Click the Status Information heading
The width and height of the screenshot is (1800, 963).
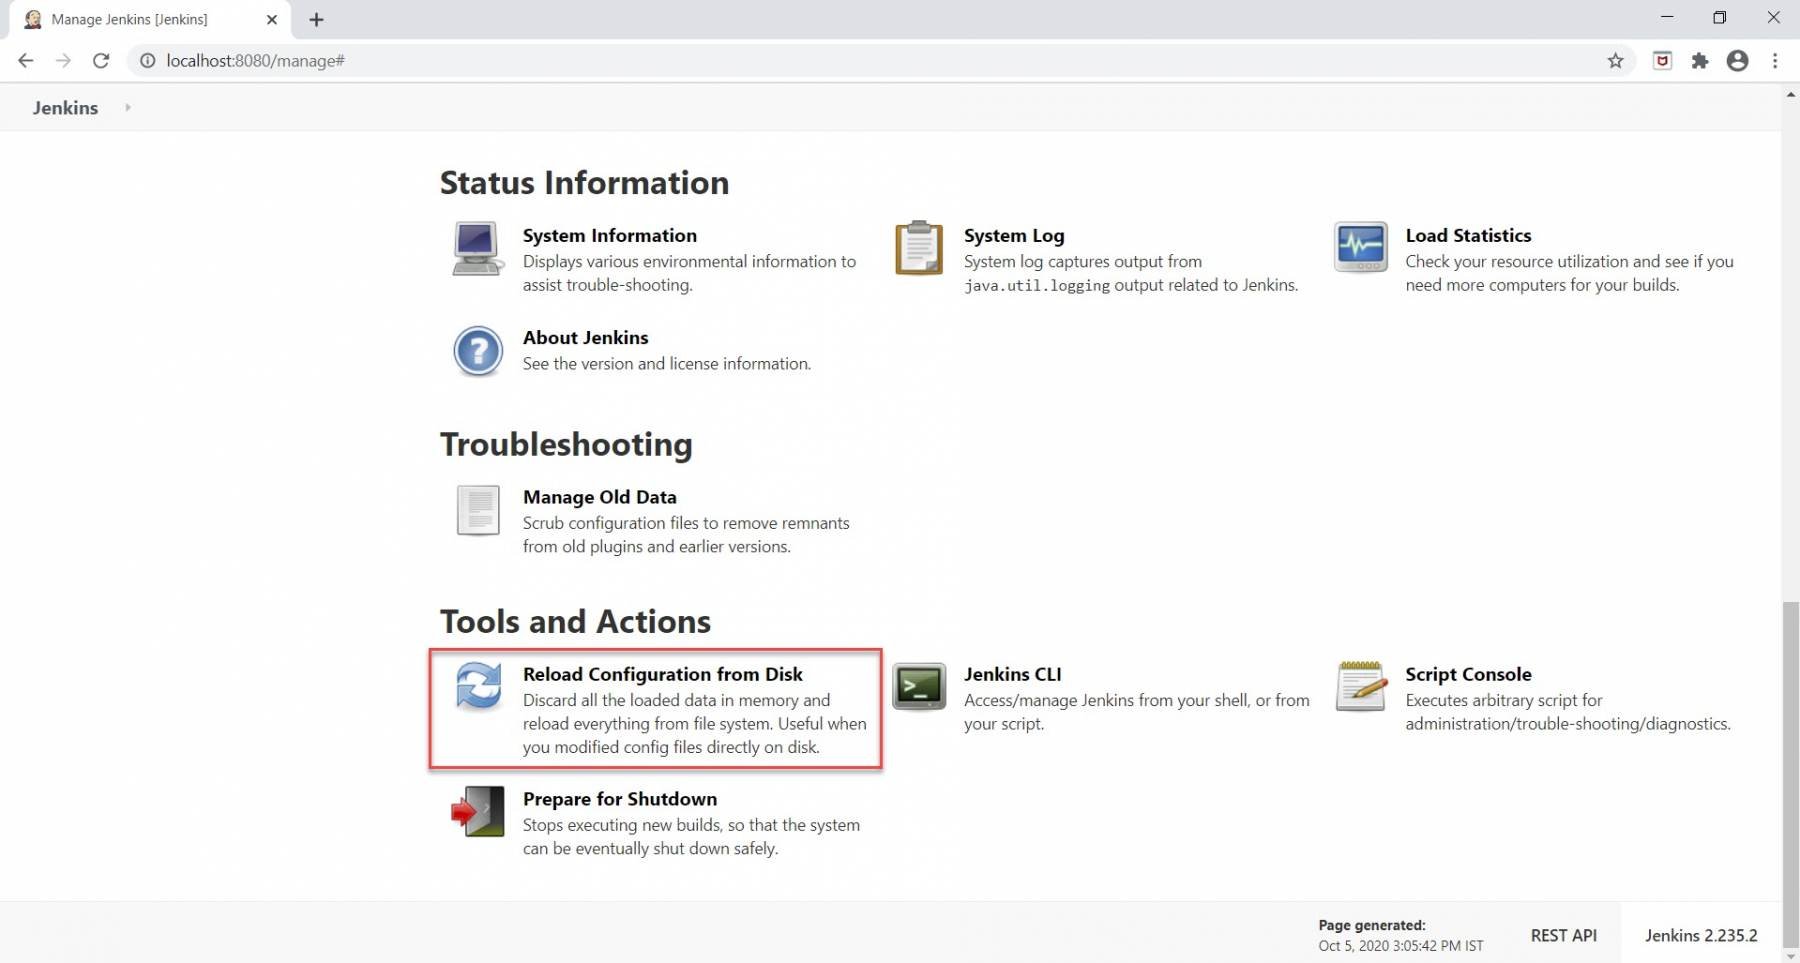click(584, 182)
